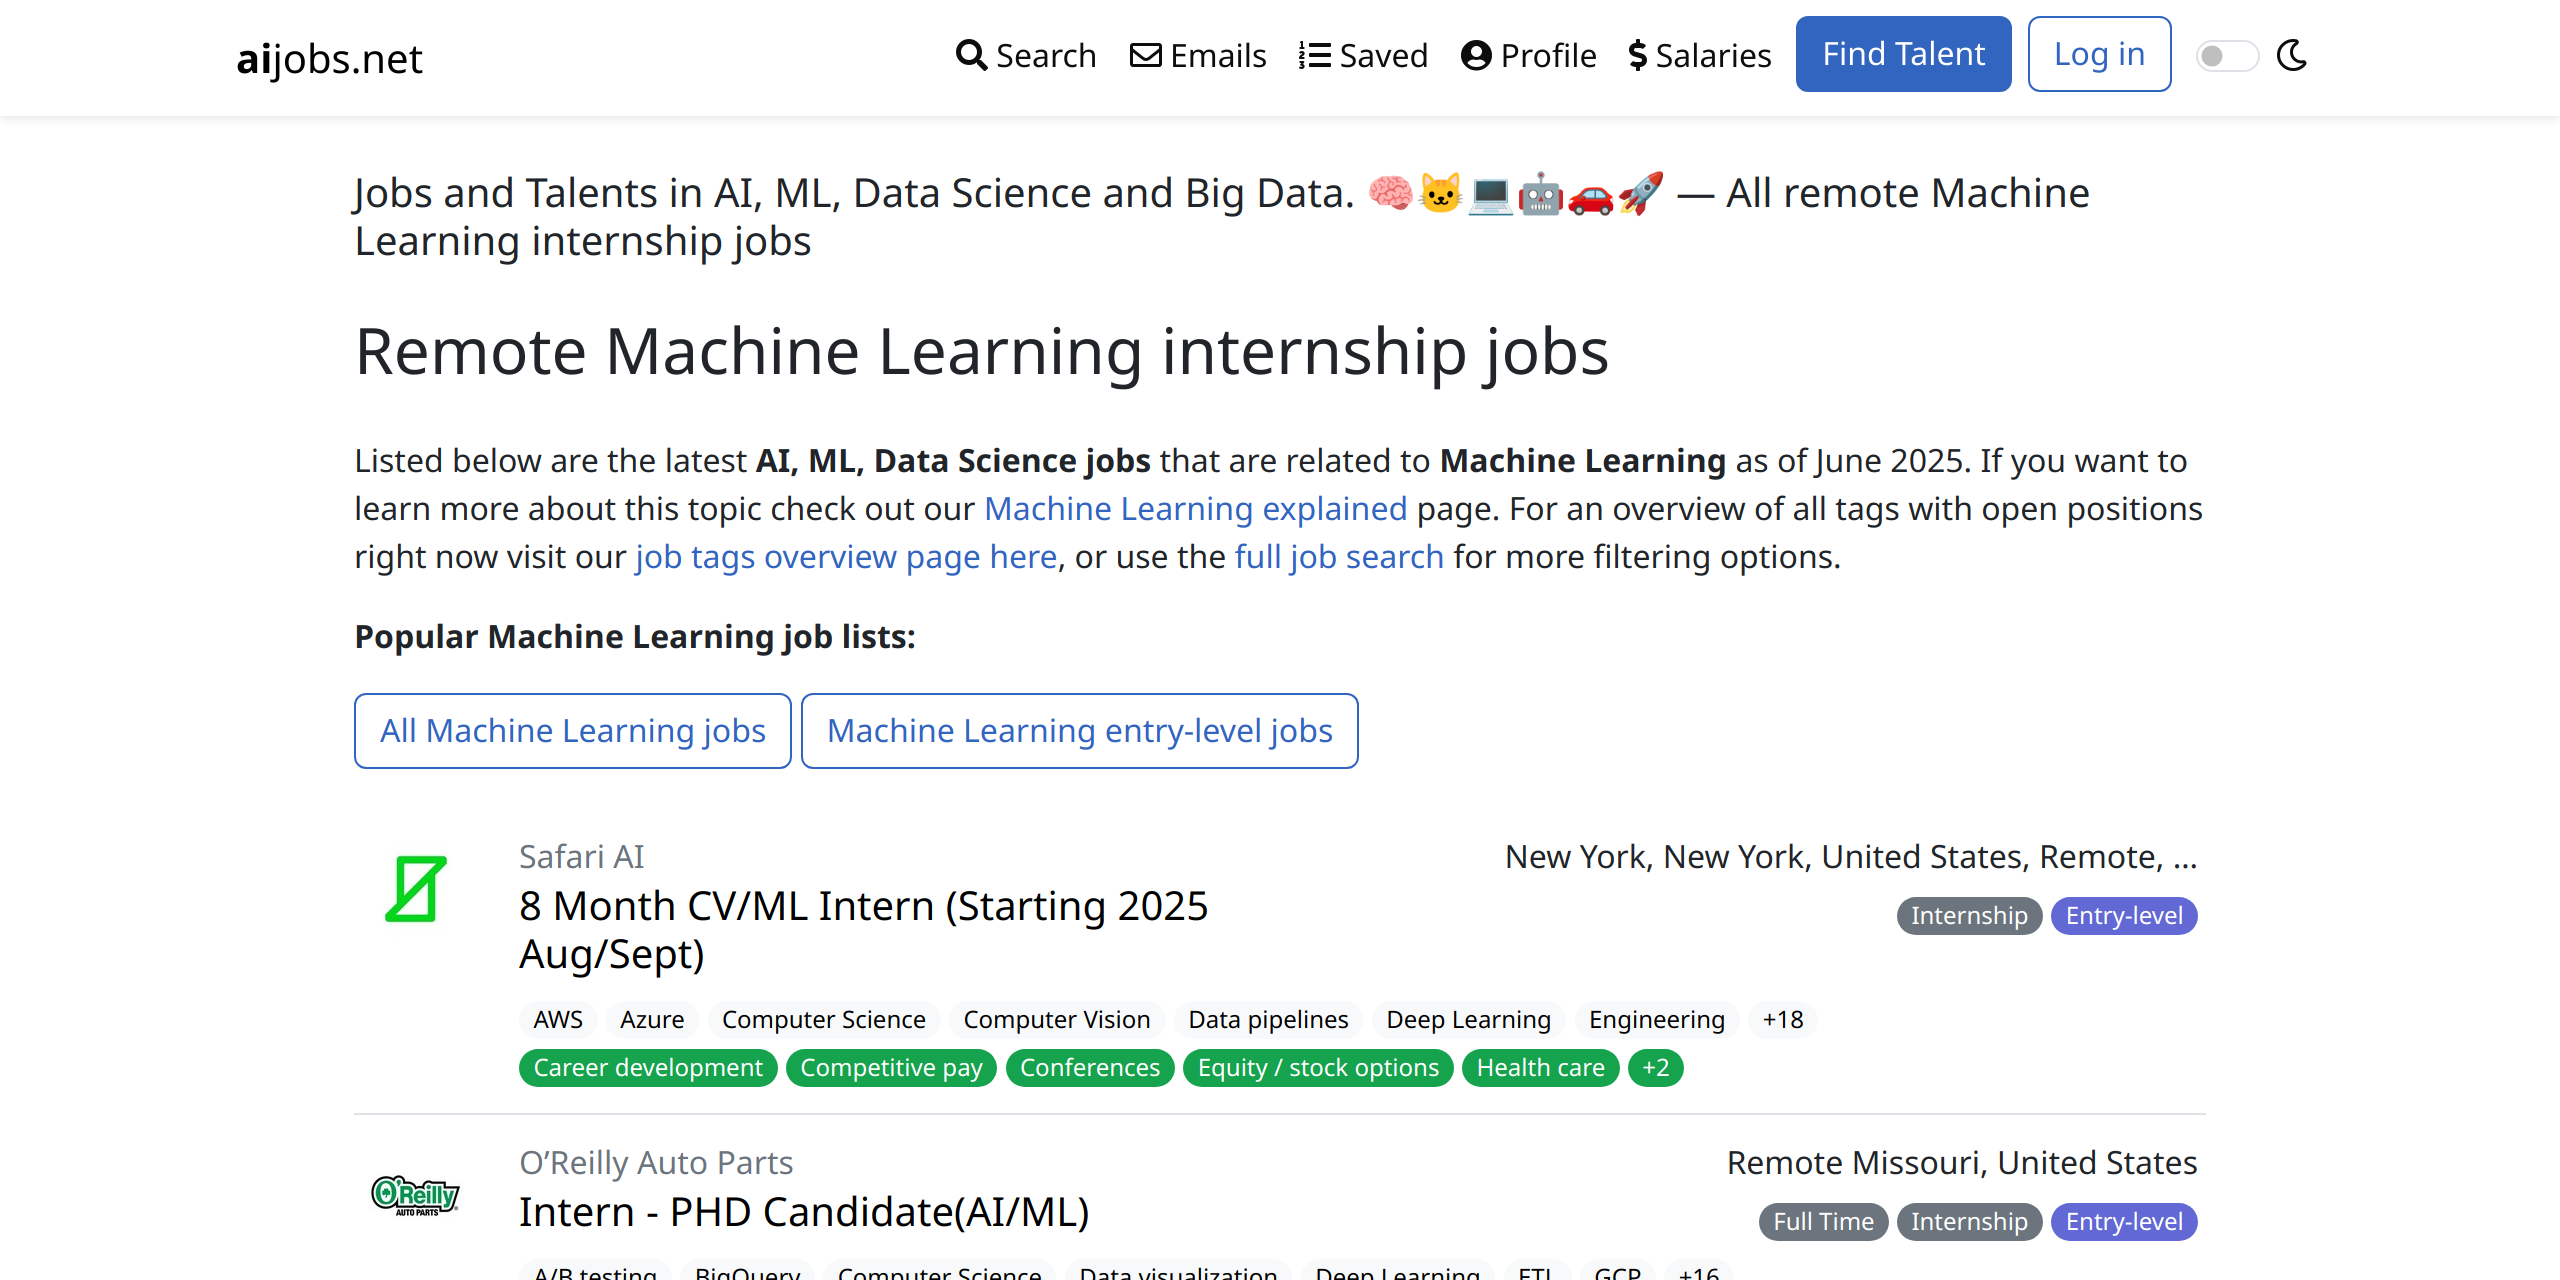The height and width of the screenshot is (1280, 2560).
Task: Open All Machine Learning jobs list
Action: coord(573,731)
